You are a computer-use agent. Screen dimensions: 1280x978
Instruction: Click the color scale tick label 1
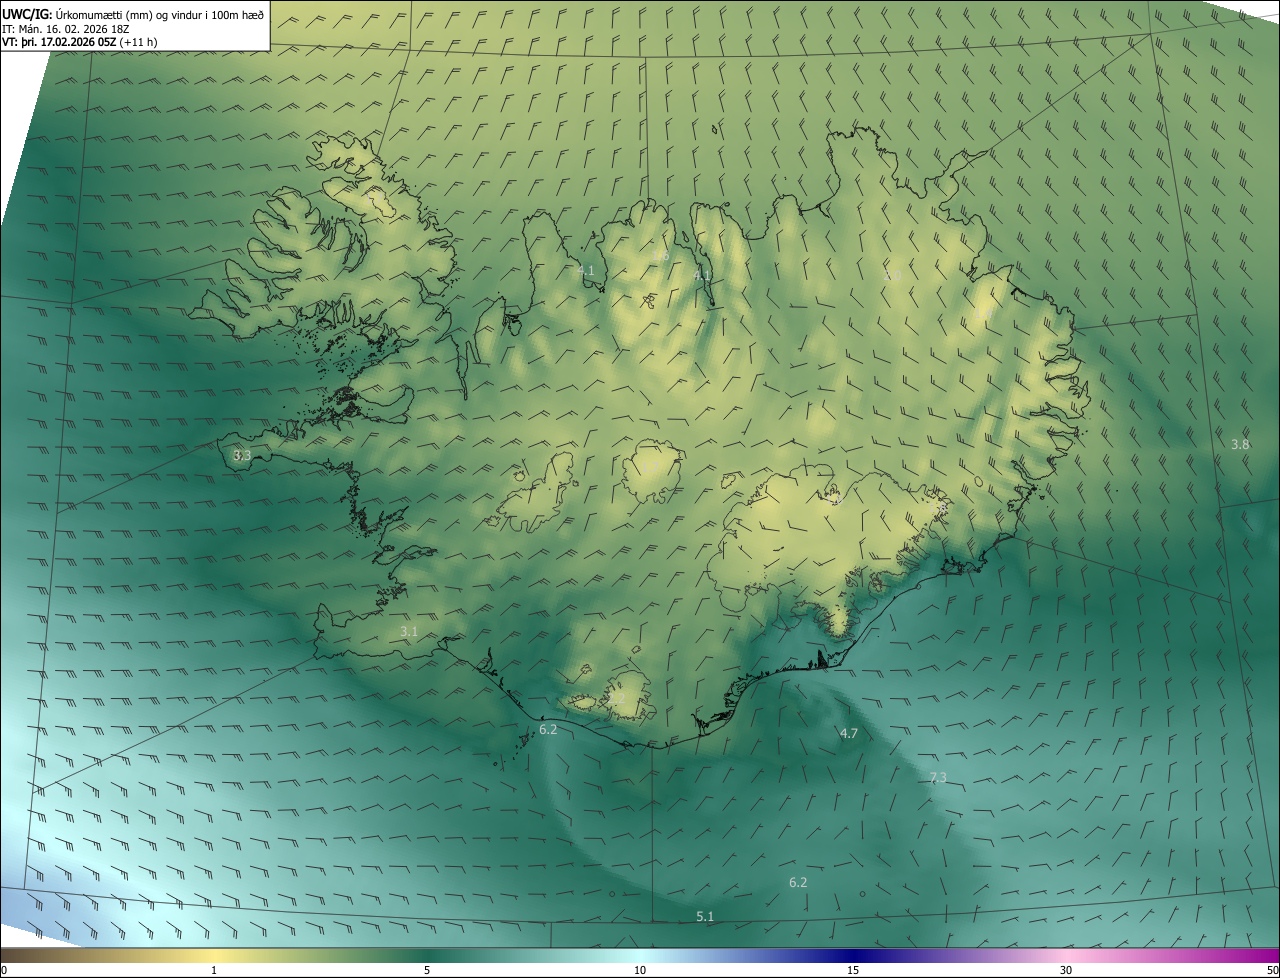[214, 971]
